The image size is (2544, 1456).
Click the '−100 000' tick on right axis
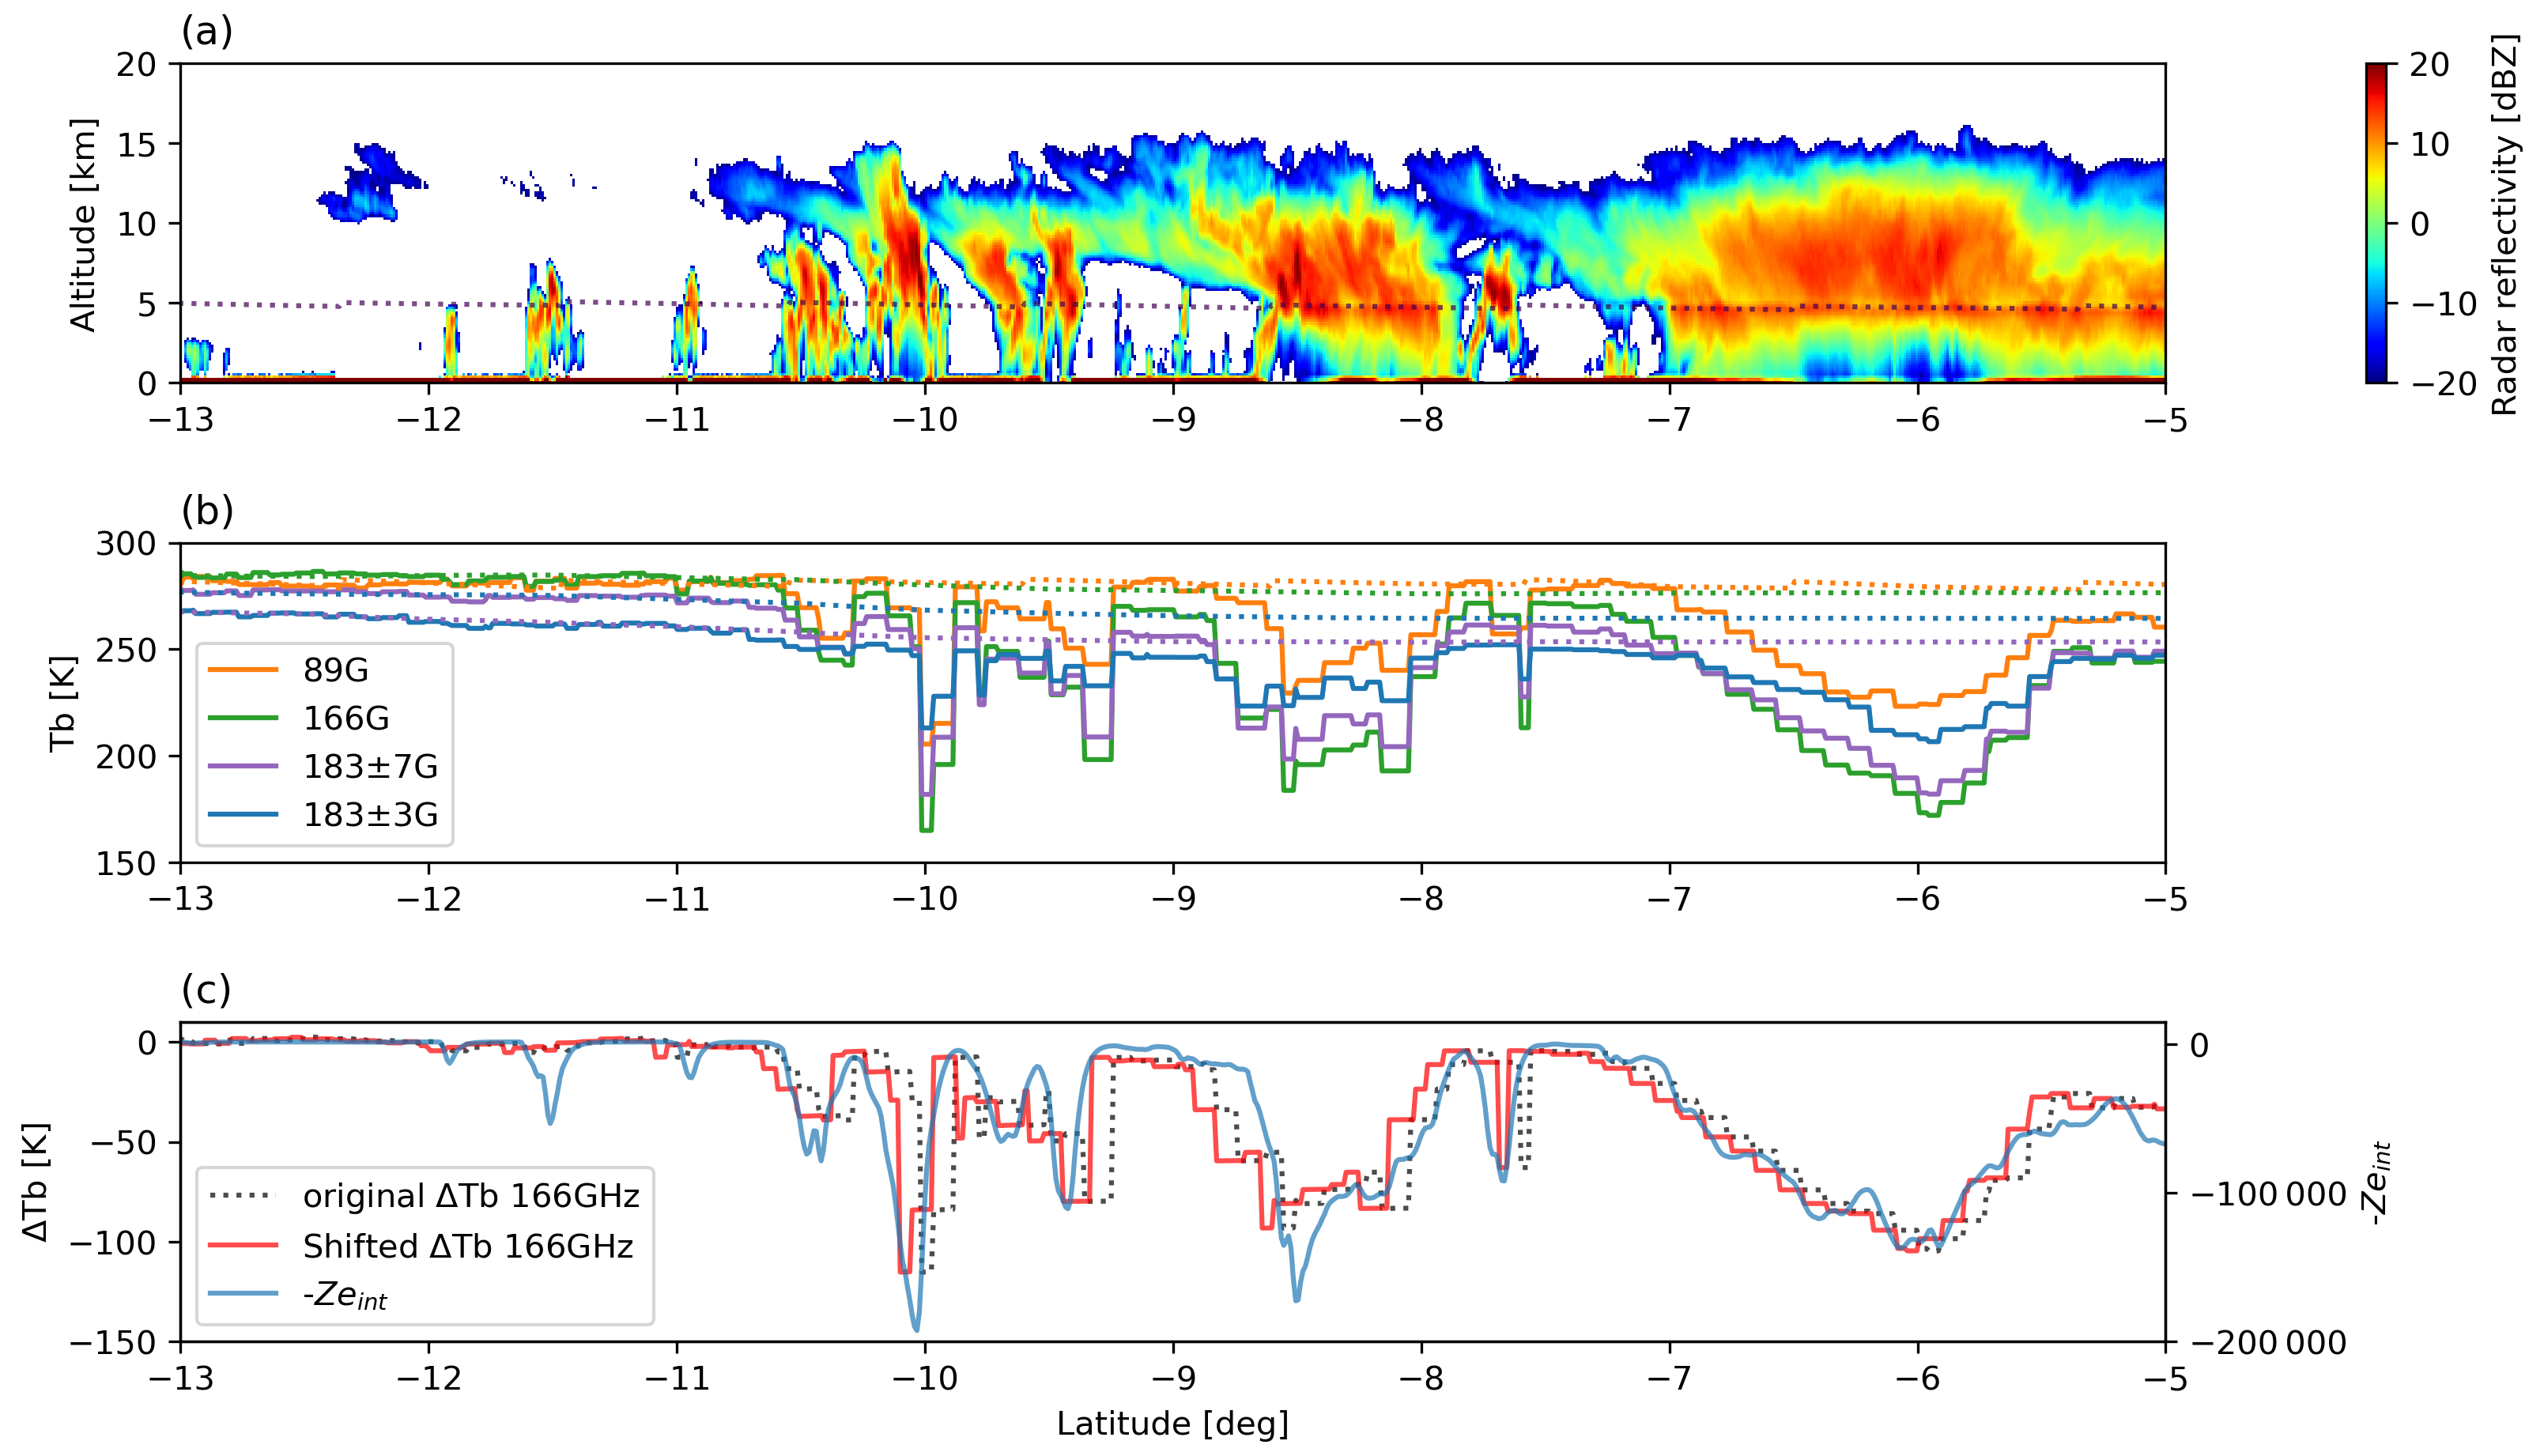2269,1194
